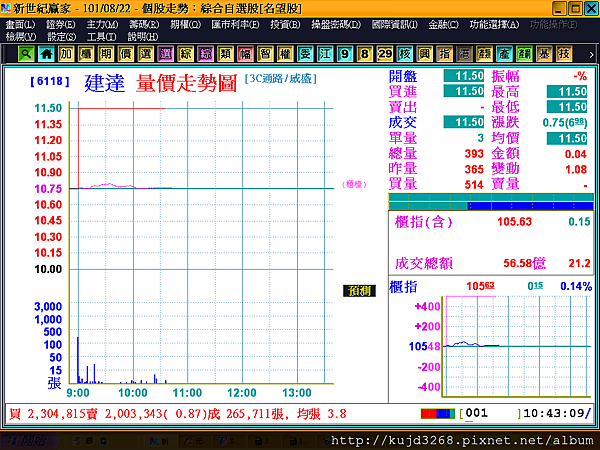Click the buy/sell ratio bar
The image size is (600, 450).
point(491,202)
